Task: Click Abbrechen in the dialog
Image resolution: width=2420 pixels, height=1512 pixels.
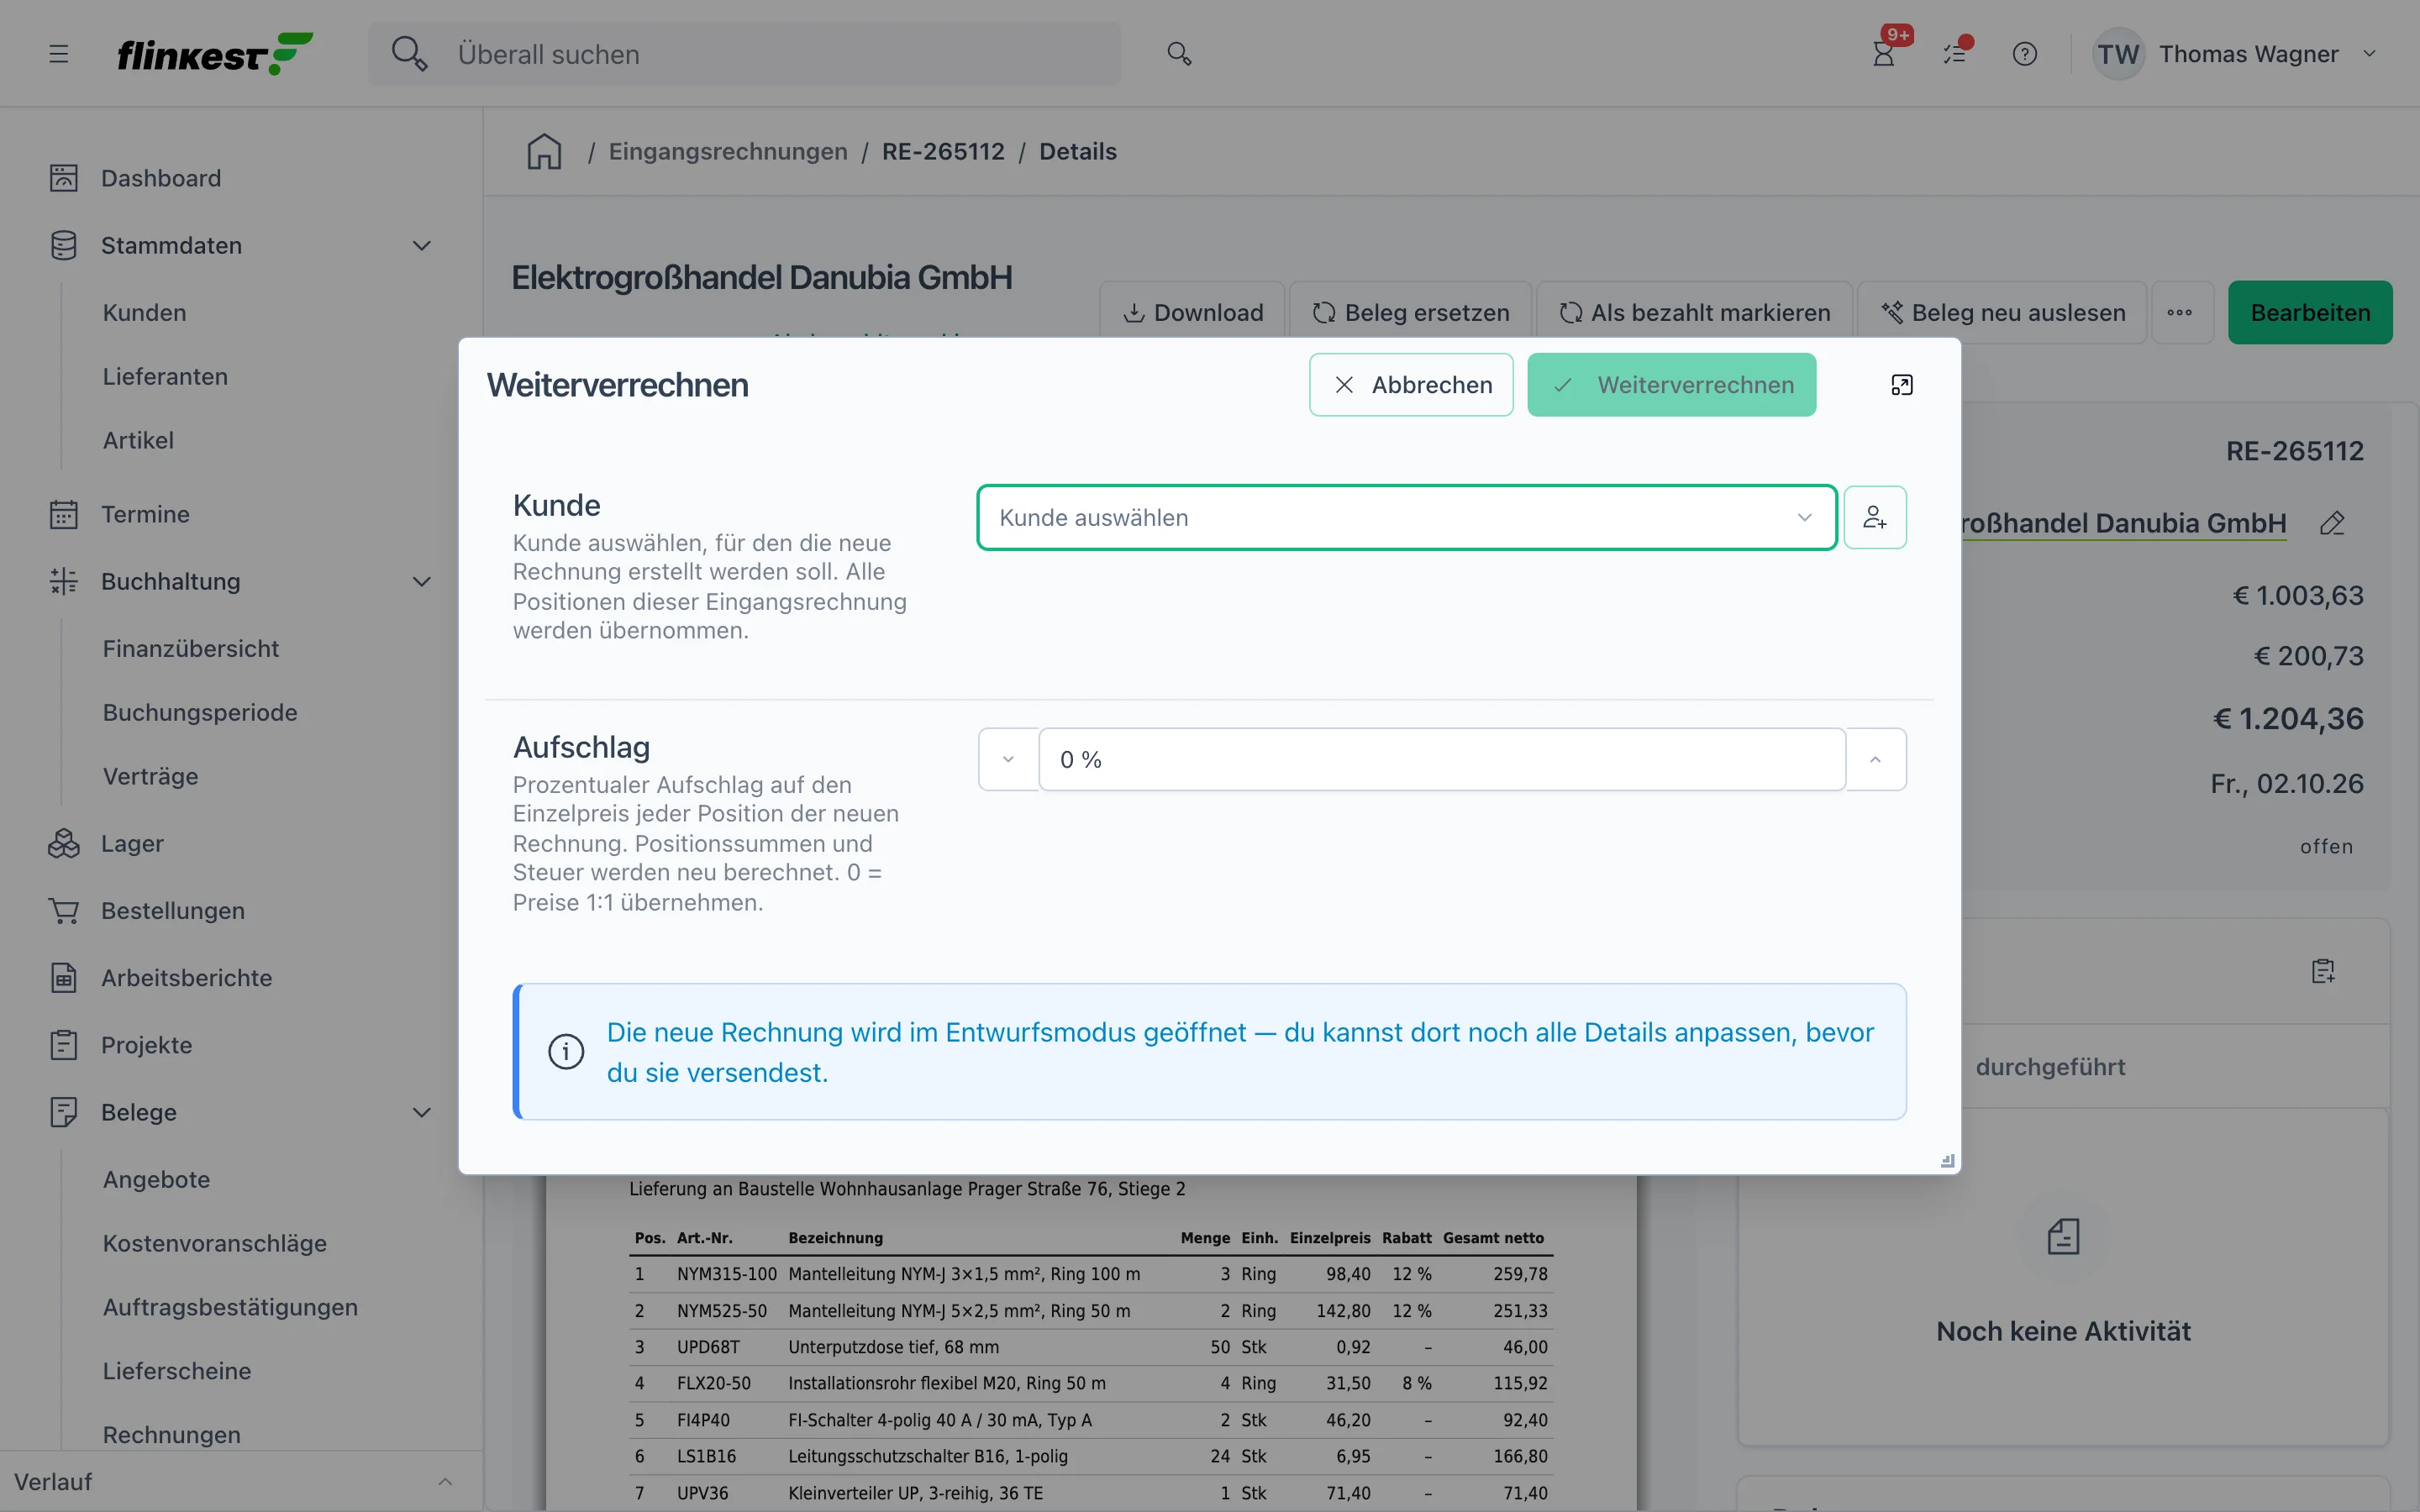Action: point(1411,385)
